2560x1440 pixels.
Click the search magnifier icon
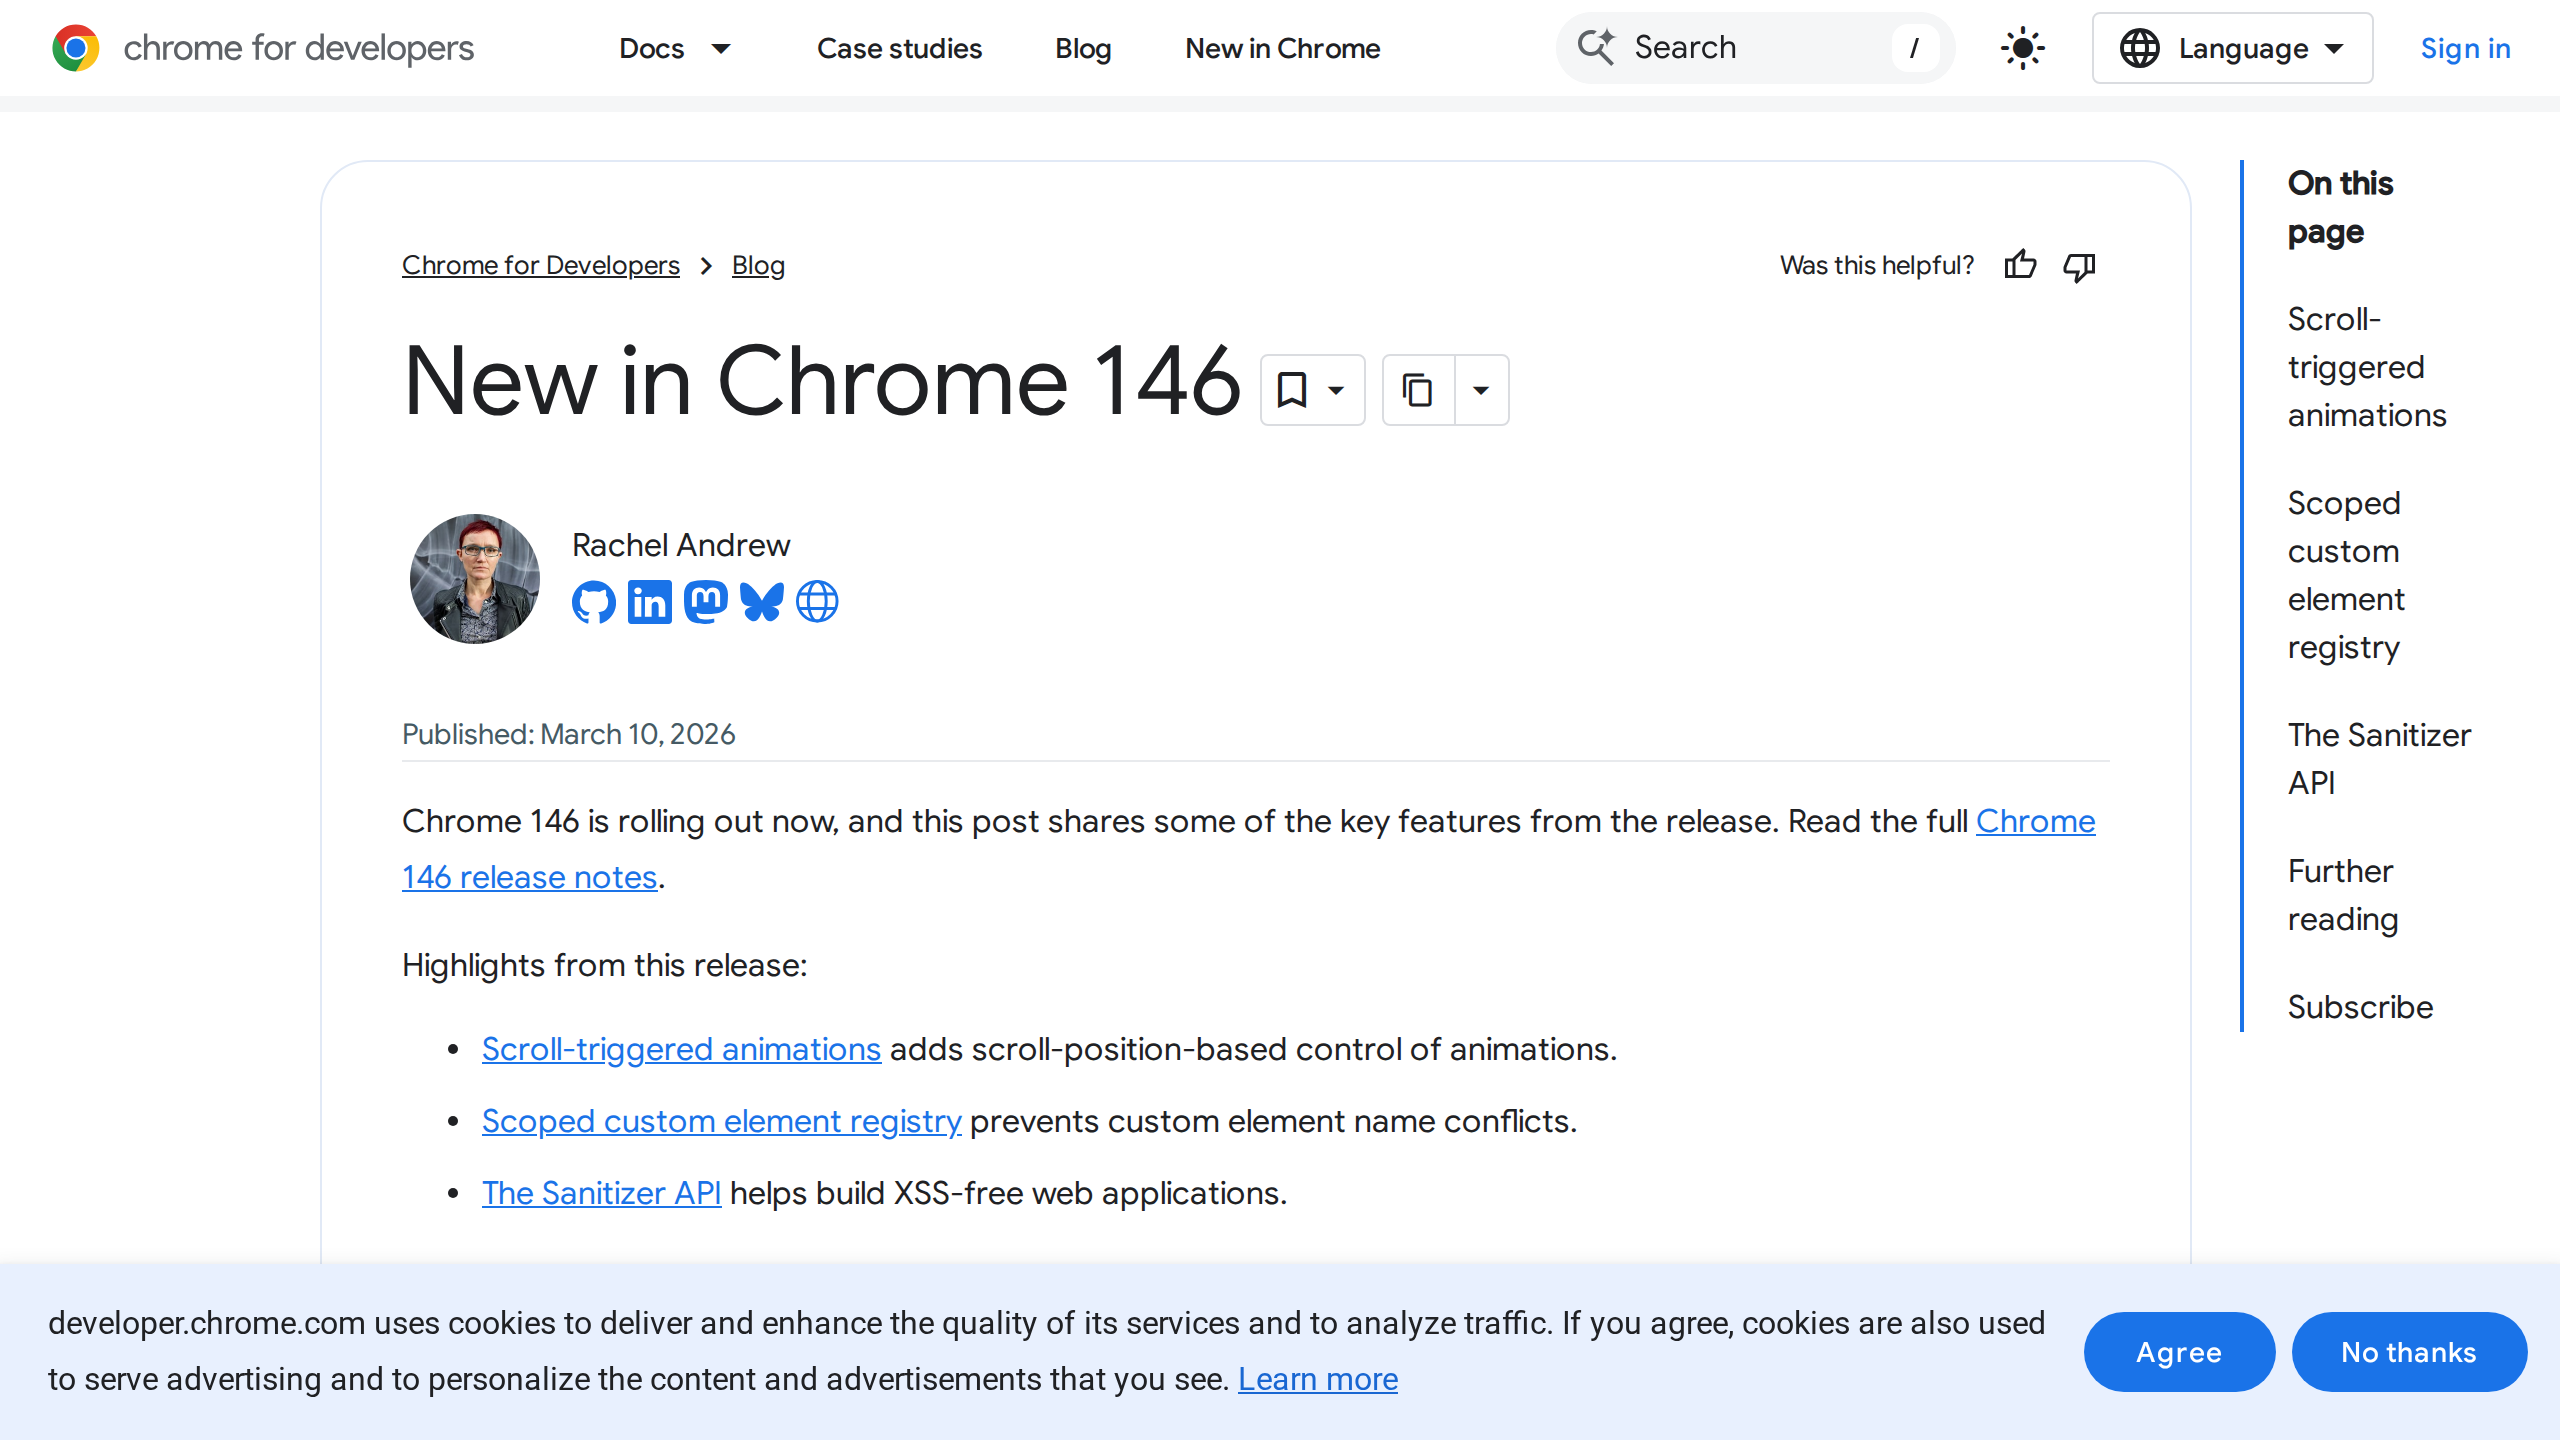1597,47
